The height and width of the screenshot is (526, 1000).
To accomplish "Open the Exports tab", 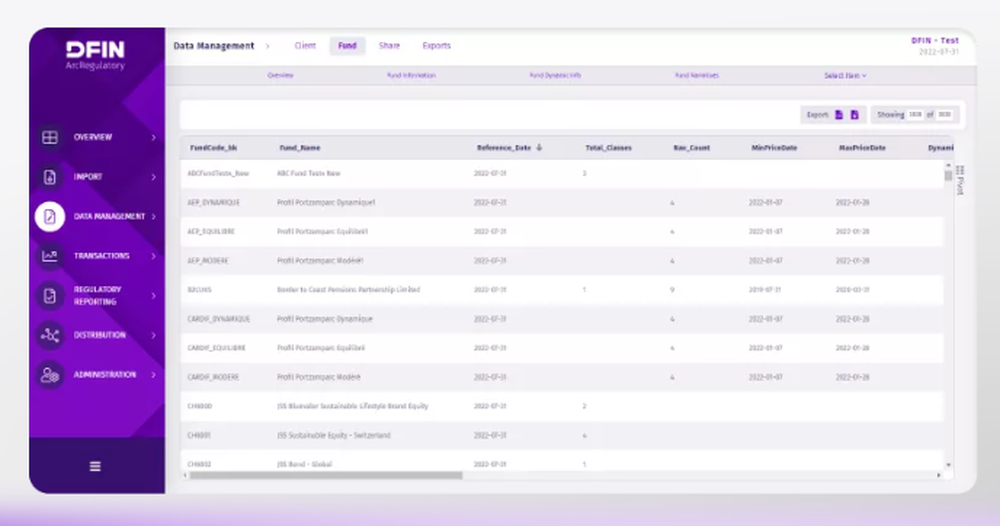I will [x=436, y=45].
